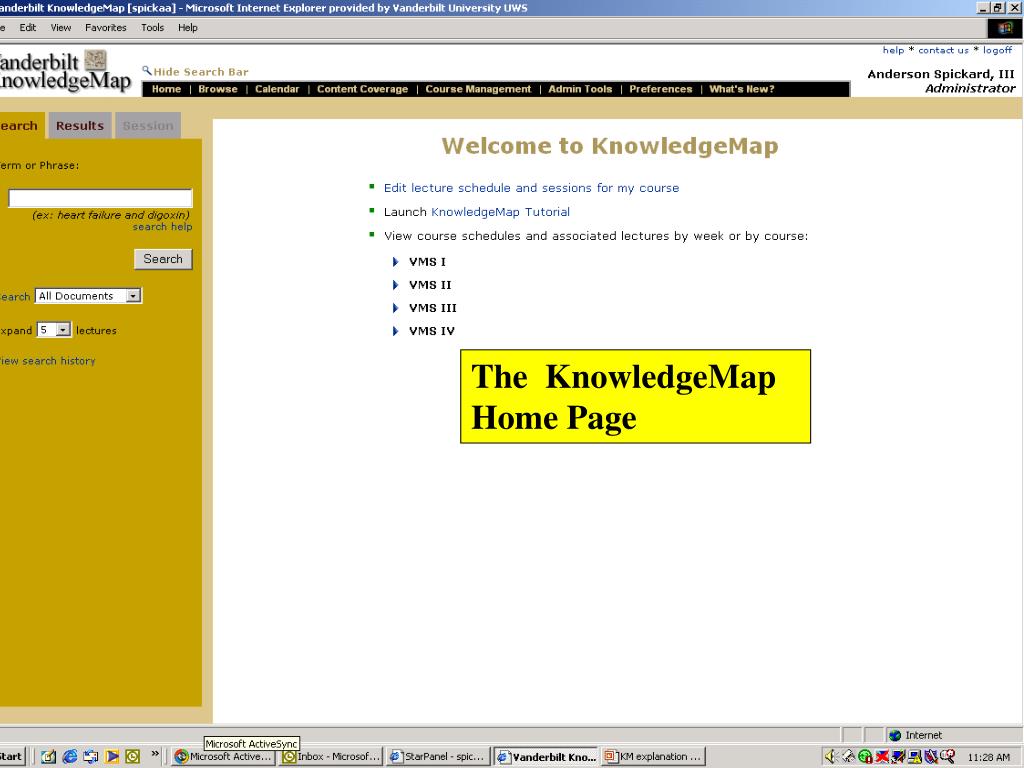1024x768 pixels.
Task: Expand the VMS IV arrow
Action: pyautogui.click(x=395, y=331)
